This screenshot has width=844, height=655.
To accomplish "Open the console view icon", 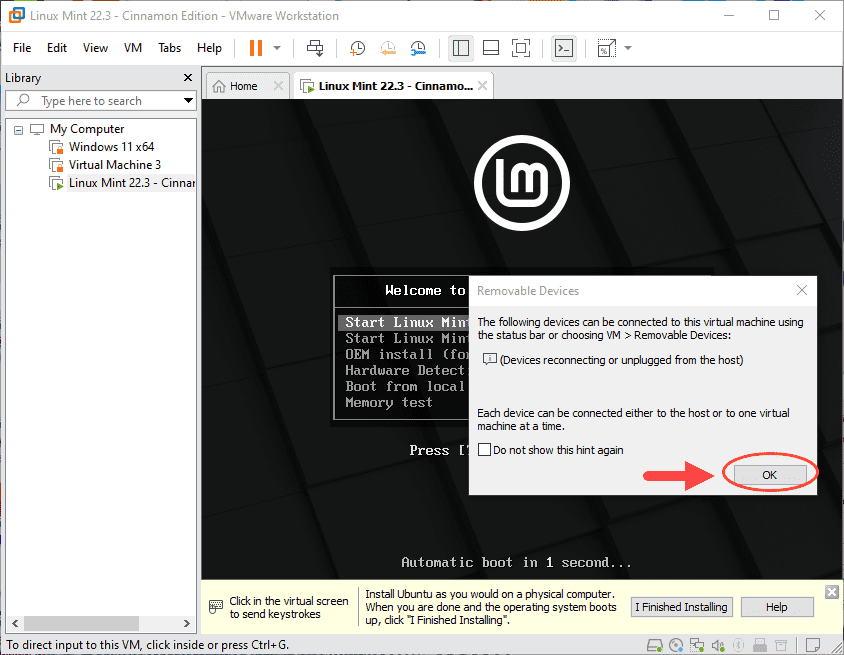I will pos(564,48).
